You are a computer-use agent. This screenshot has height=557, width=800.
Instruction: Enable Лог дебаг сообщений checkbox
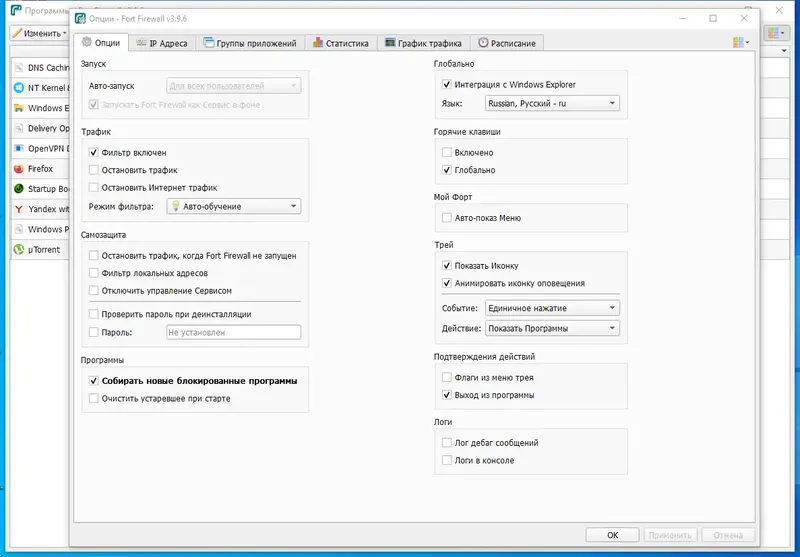pos(446,443)
